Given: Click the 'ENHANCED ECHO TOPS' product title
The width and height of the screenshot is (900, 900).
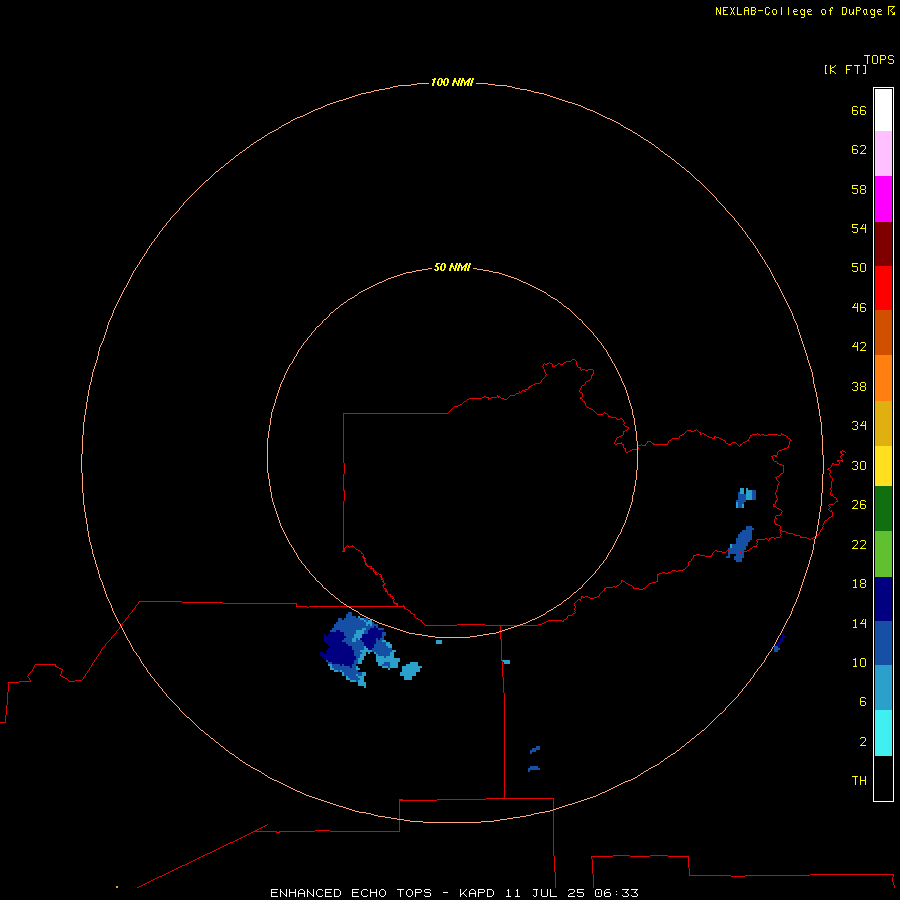Looking at the screenshot, I should (351, 893).
